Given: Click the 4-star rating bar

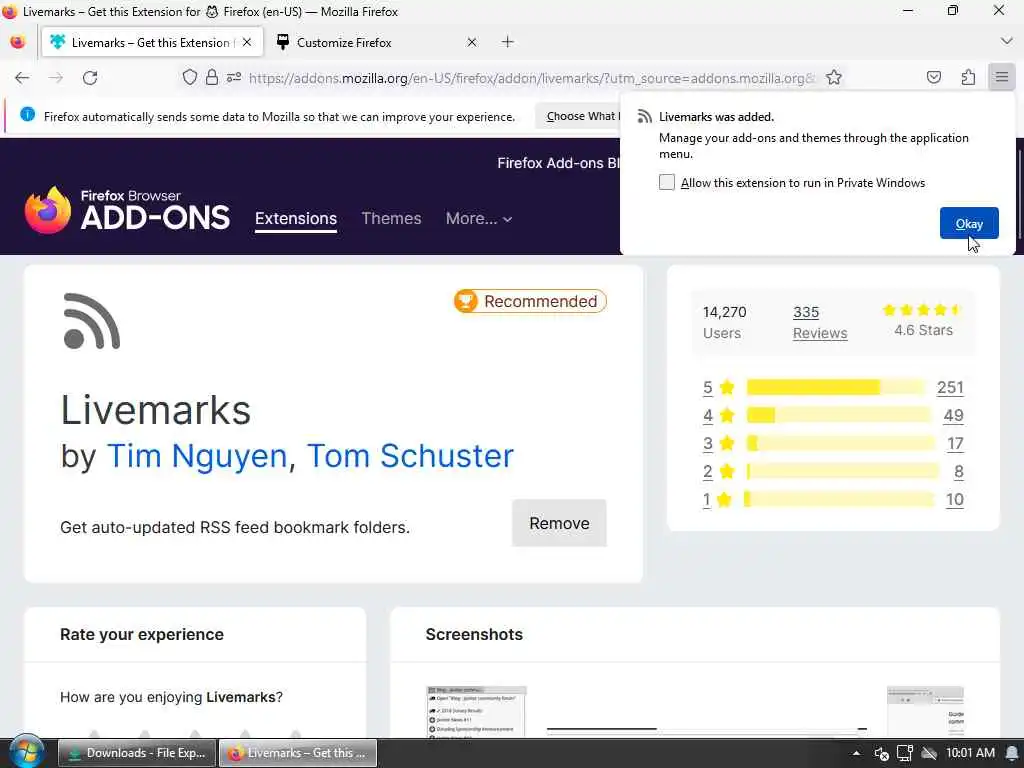Looking at the screenshot, I should pos(839,415).
